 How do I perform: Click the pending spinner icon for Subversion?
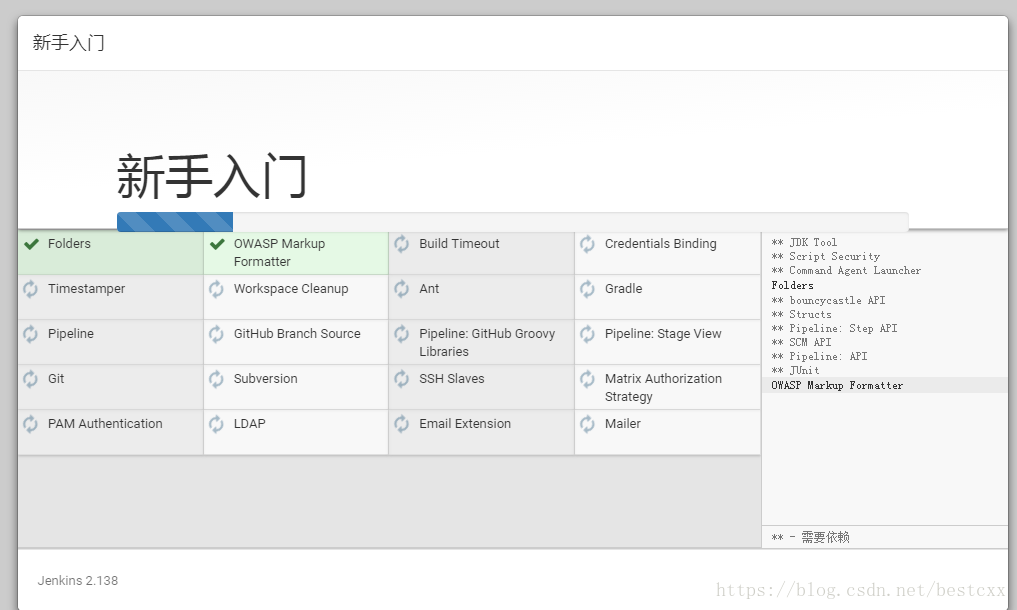217,379
